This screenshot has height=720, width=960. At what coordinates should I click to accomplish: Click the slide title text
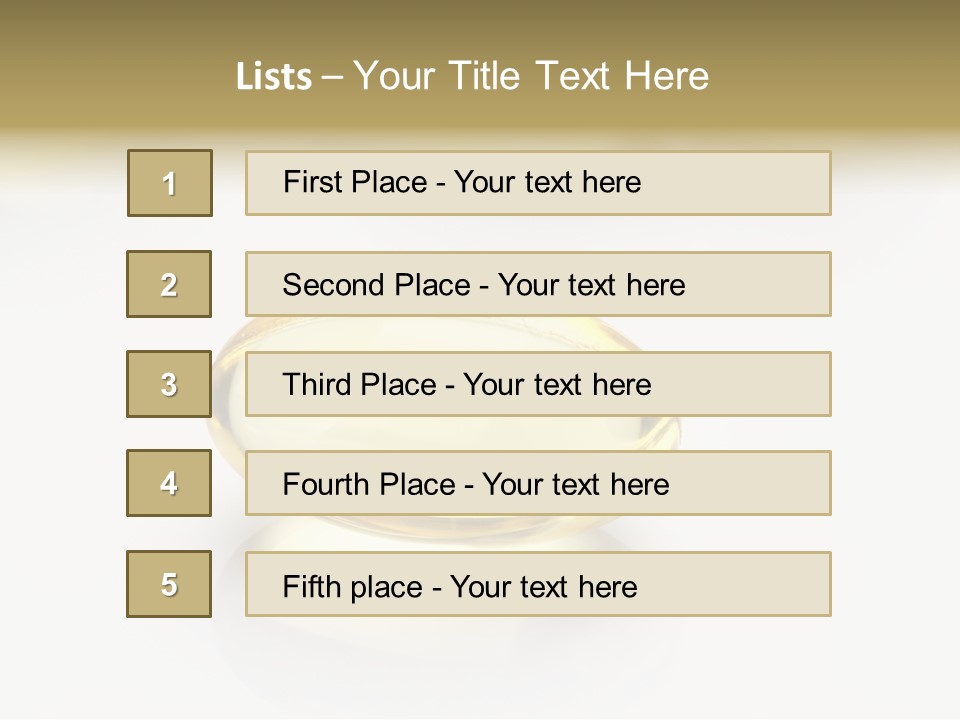point(472,76)
